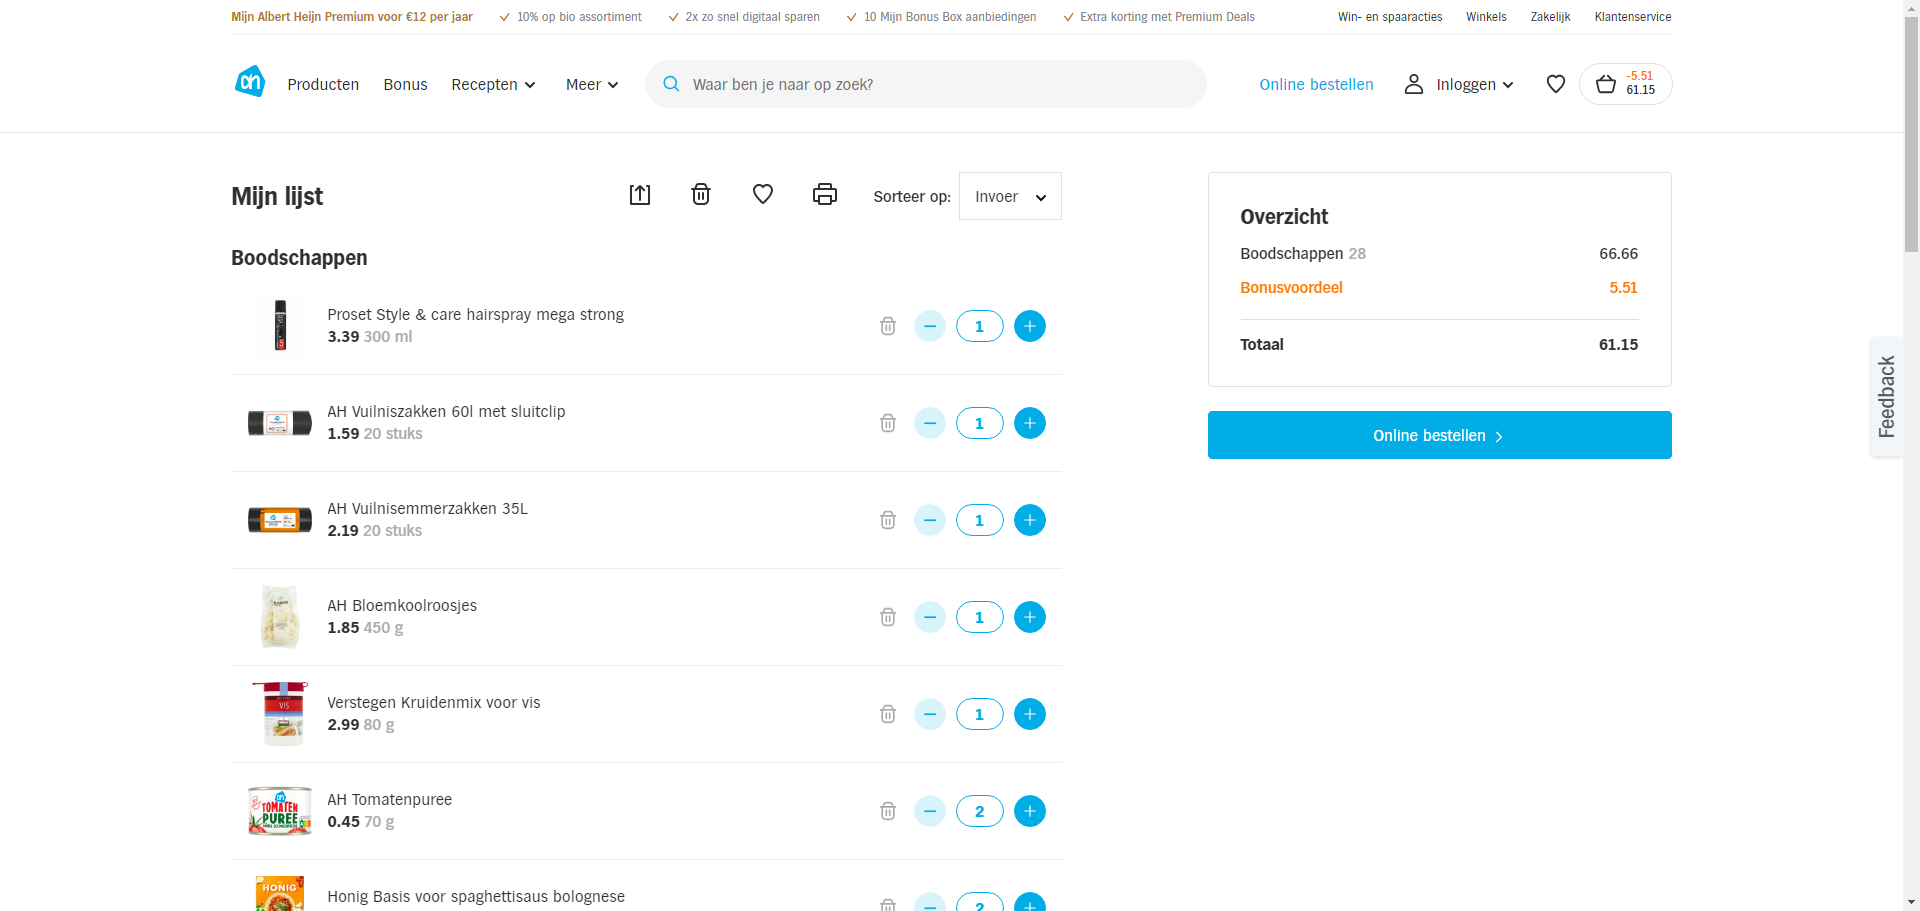This screenshot has width=1920, height=911.
Task: Decrease quantity of AH Vuilniszakken 60l
Action: point(930,423)
